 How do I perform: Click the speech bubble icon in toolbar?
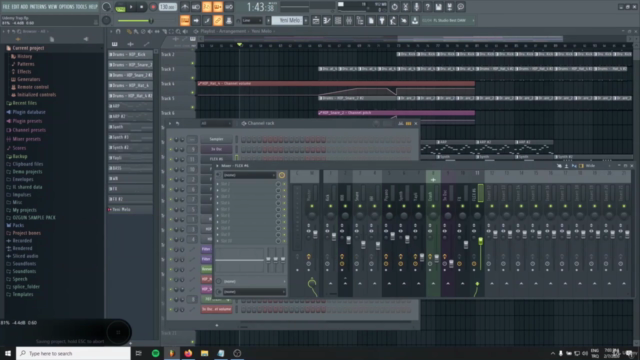[460, 7]
